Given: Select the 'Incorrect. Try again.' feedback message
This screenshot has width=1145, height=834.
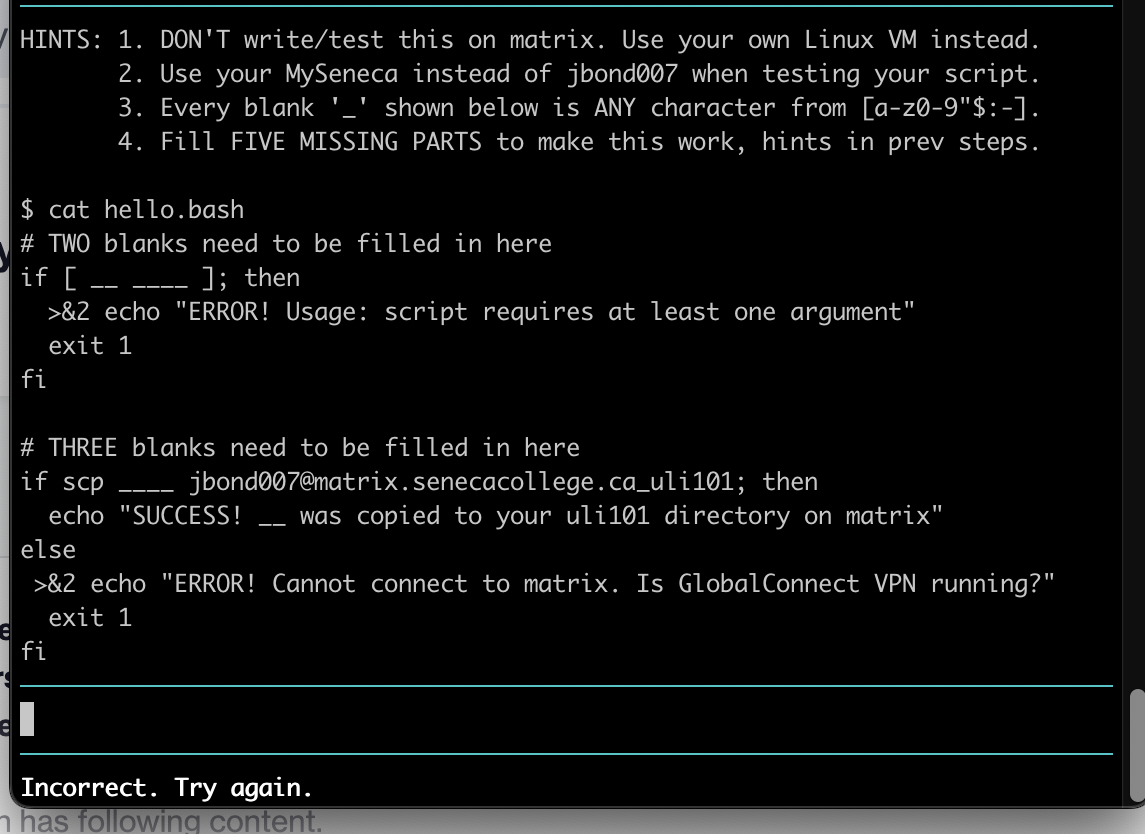Looking at the screenshot, I should [x=167, y=787].
